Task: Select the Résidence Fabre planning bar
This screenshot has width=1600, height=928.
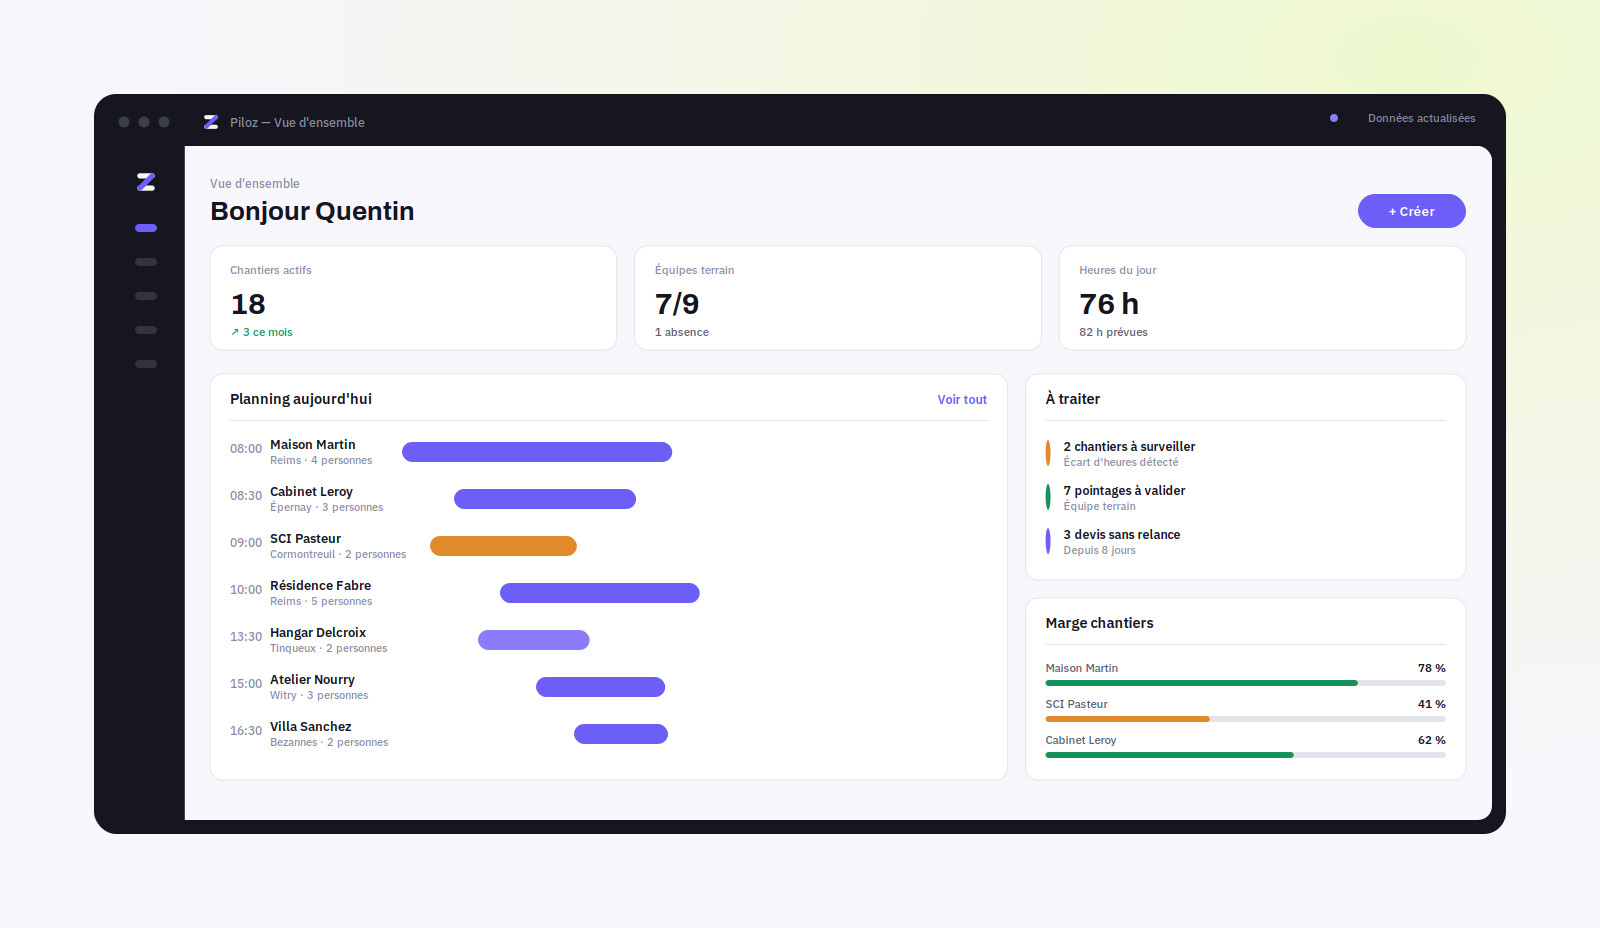Action: tap(600, 593)
